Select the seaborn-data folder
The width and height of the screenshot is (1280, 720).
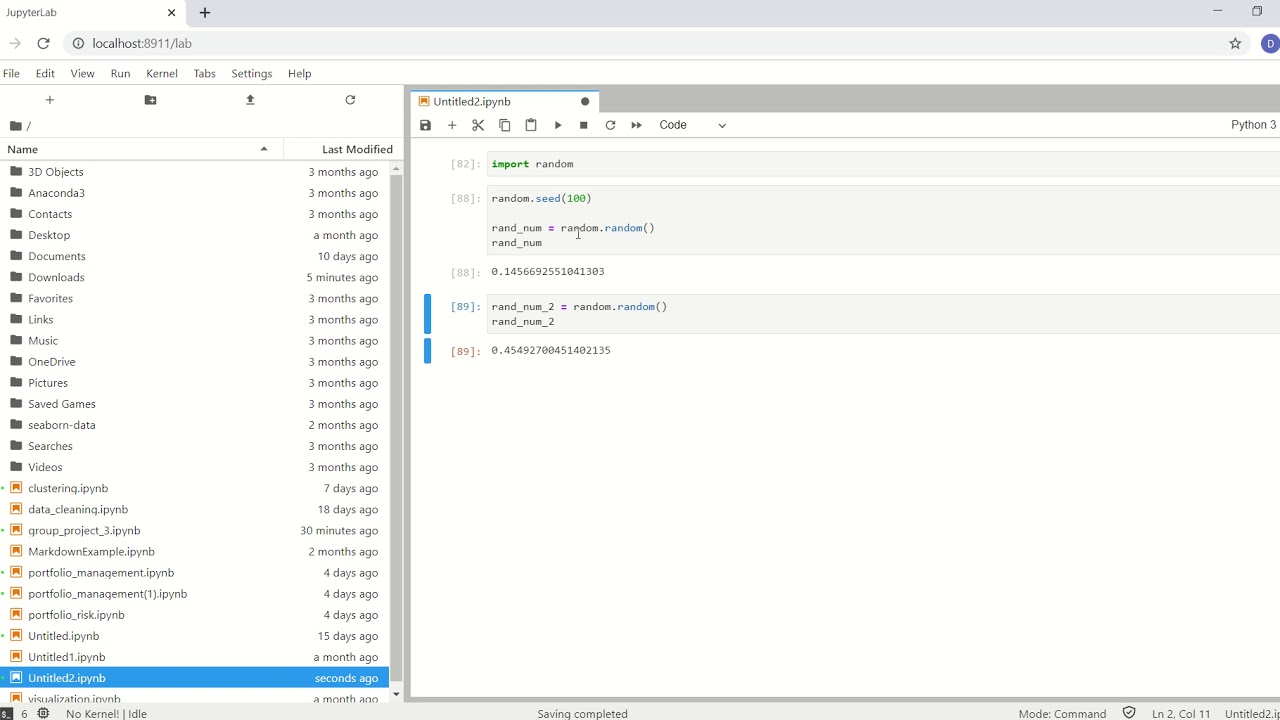click(195, 425)
